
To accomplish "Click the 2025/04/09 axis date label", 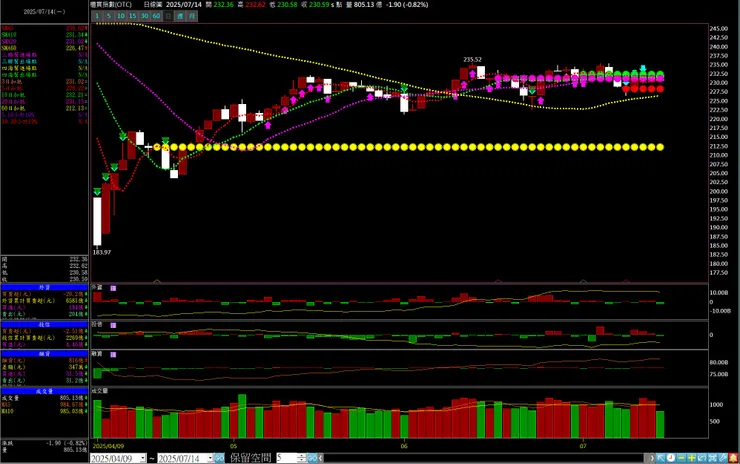I will pos(108,446).
